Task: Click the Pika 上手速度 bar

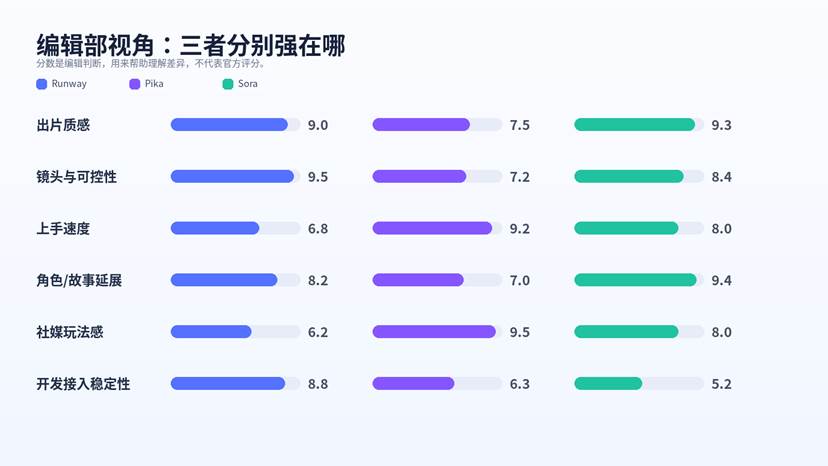Action: 432,228
